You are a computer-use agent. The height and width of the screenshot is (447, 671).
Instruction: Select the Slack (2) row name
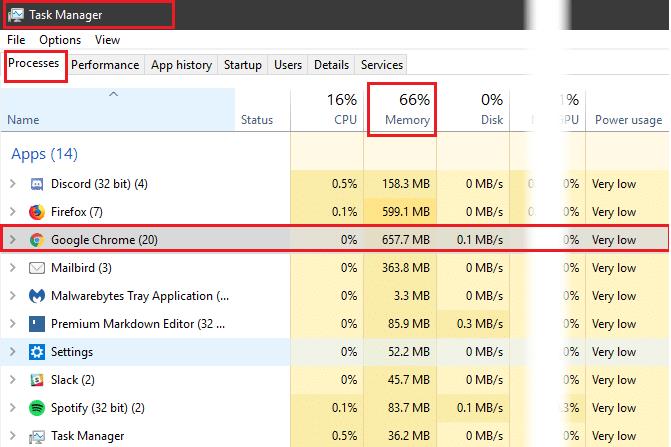73,380
